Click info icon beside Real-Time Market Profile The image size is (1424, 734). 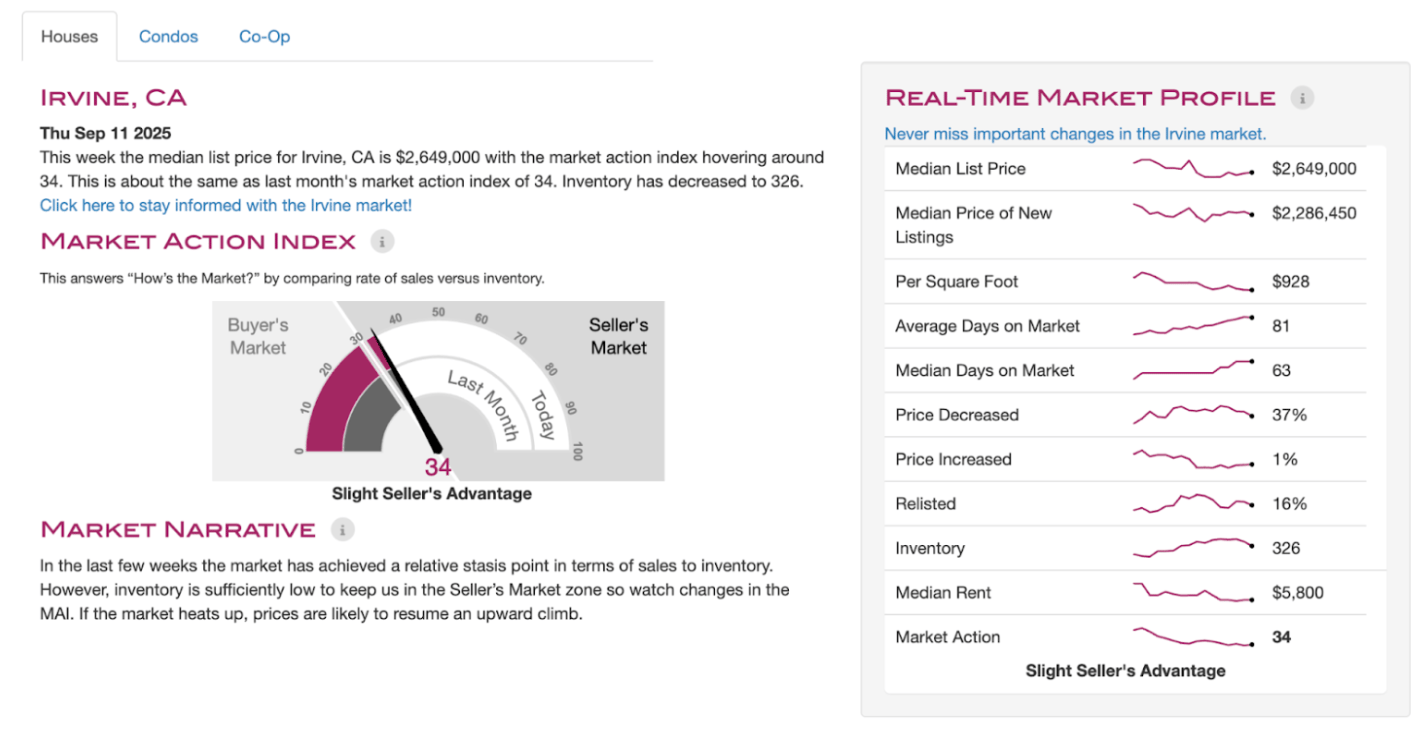pos(1301,98)
